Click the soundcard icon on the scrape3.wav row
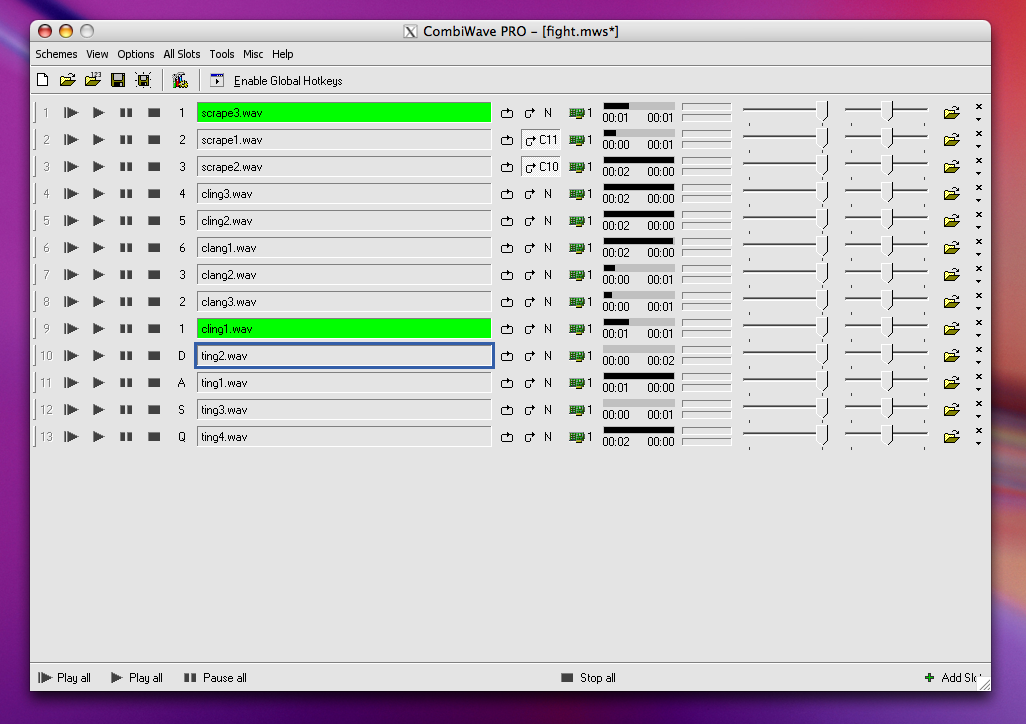The image size is (1026, 724). pyautogui.click(x=578, y=113)
